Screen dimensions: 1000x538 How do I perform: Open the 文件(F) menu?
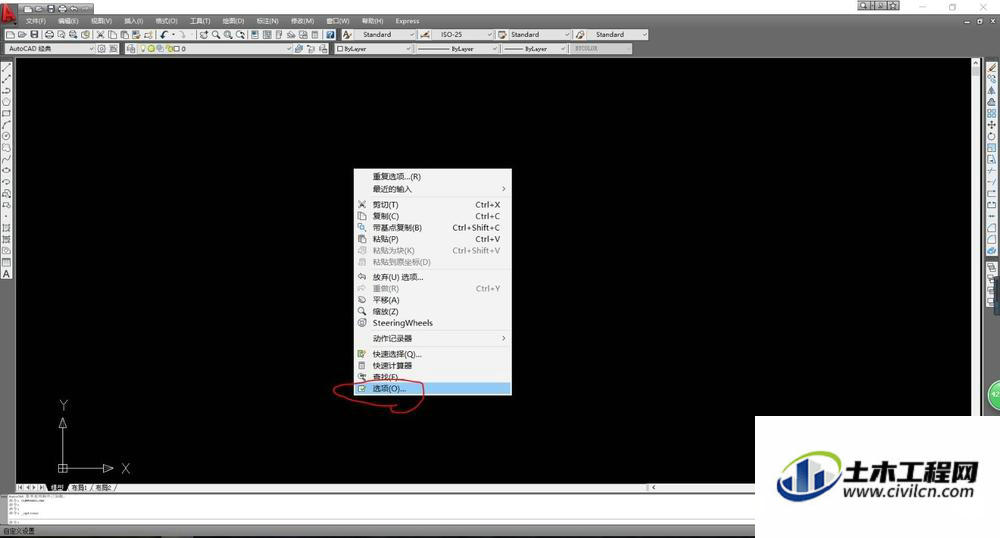(35, 21)
